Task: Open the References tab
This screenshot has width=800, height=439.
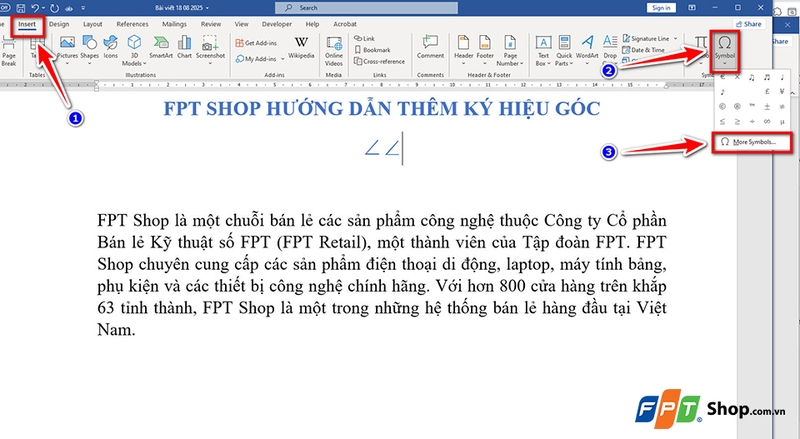Action: pyautogui.click(x=132, y=24)
